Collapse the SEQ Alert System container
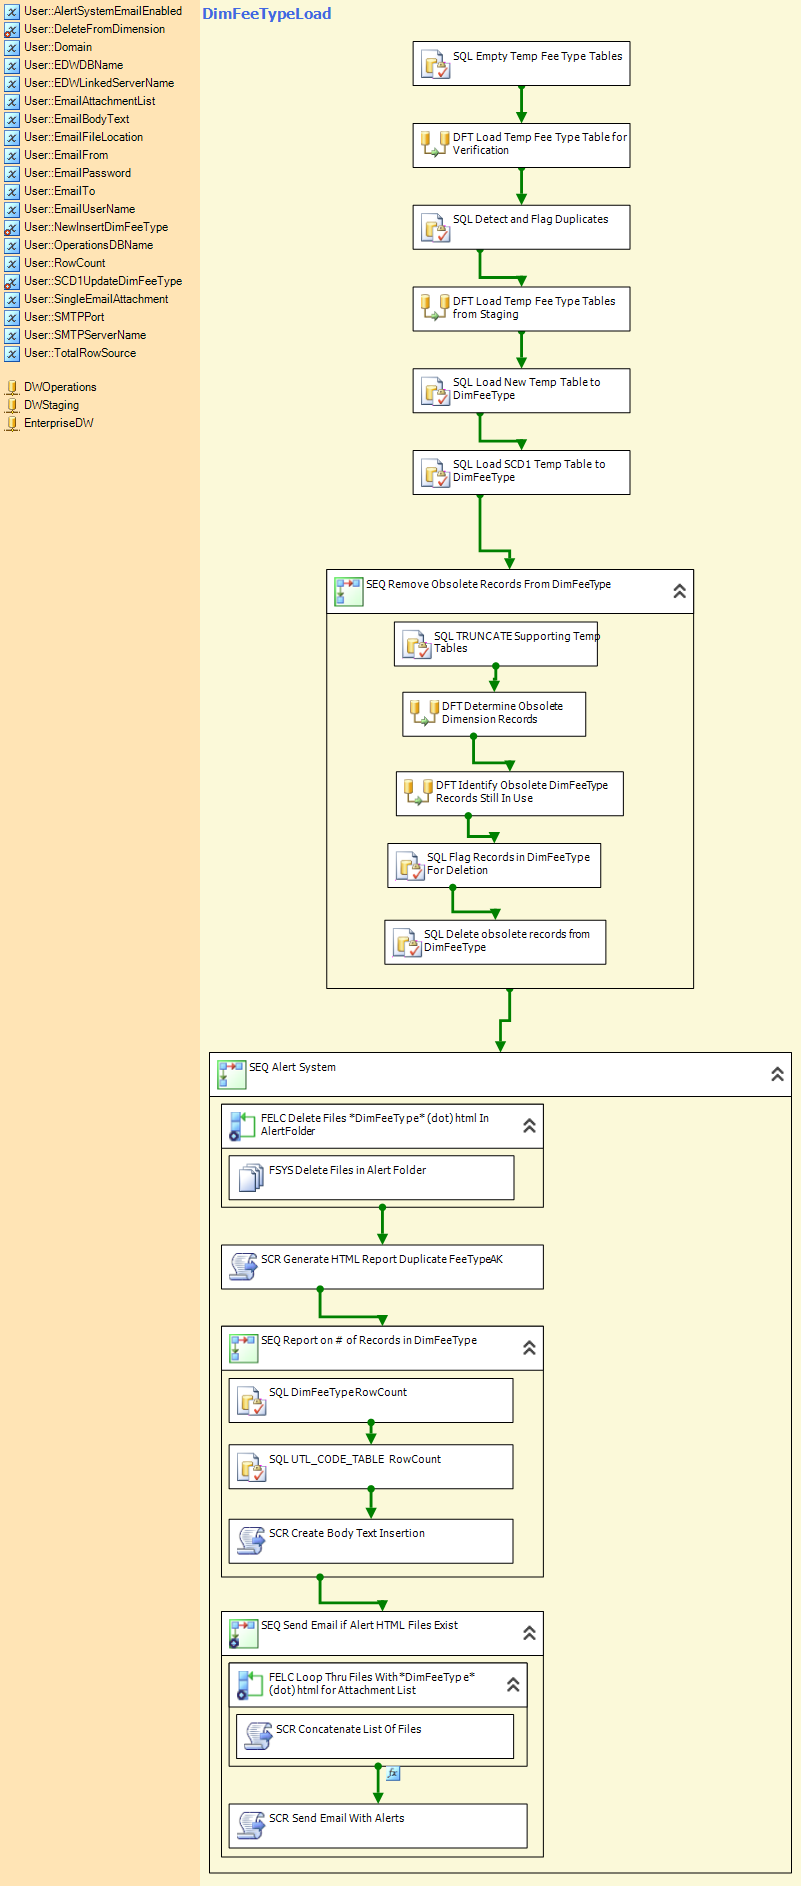The height and width of the screenshot is (1886, 801). coord(777,1074)
